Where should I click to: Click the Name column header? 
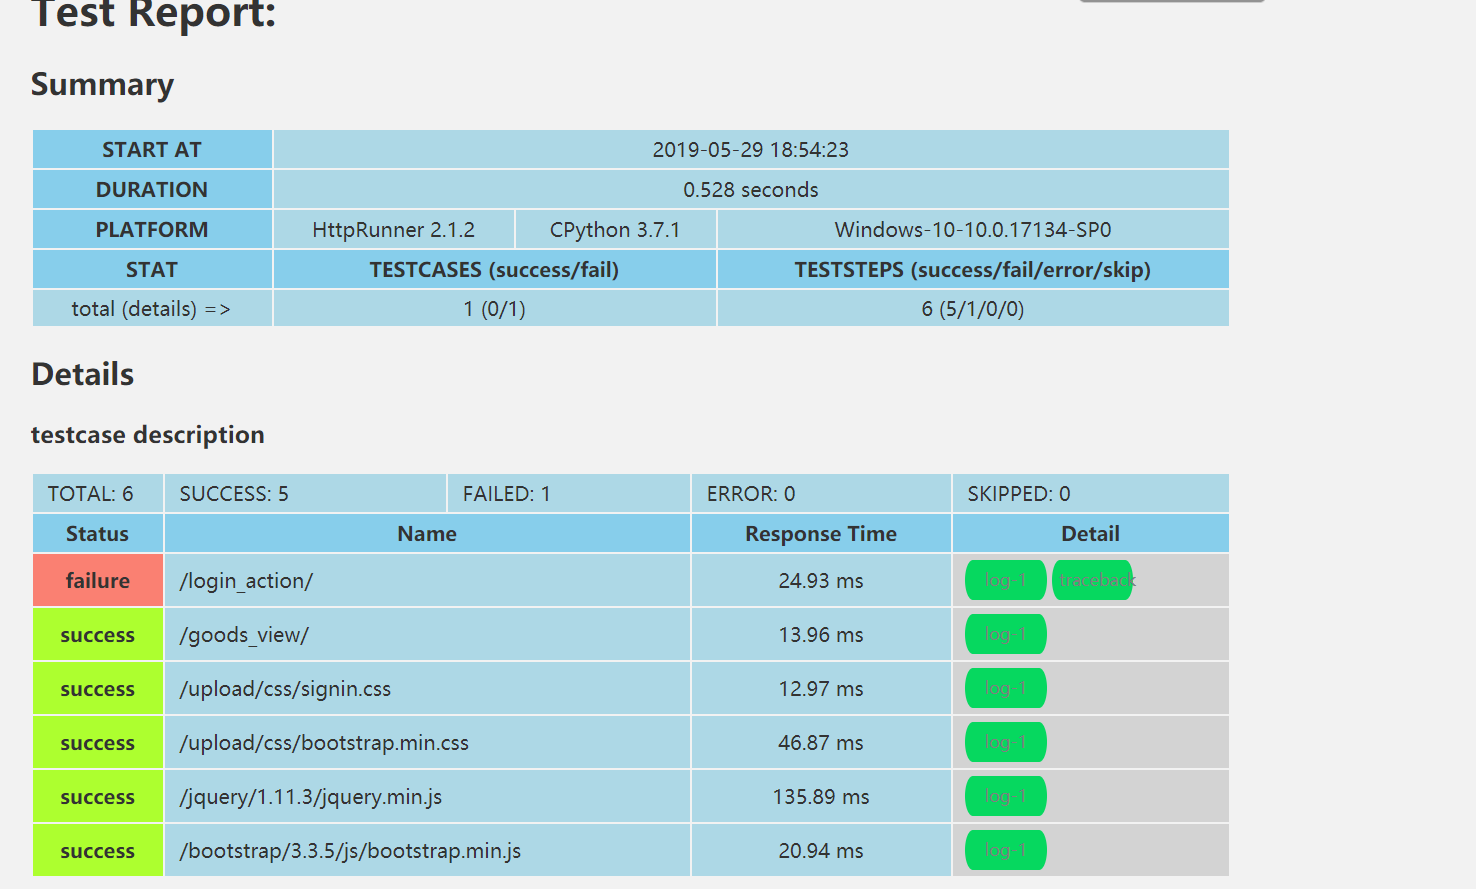[427, 534]
